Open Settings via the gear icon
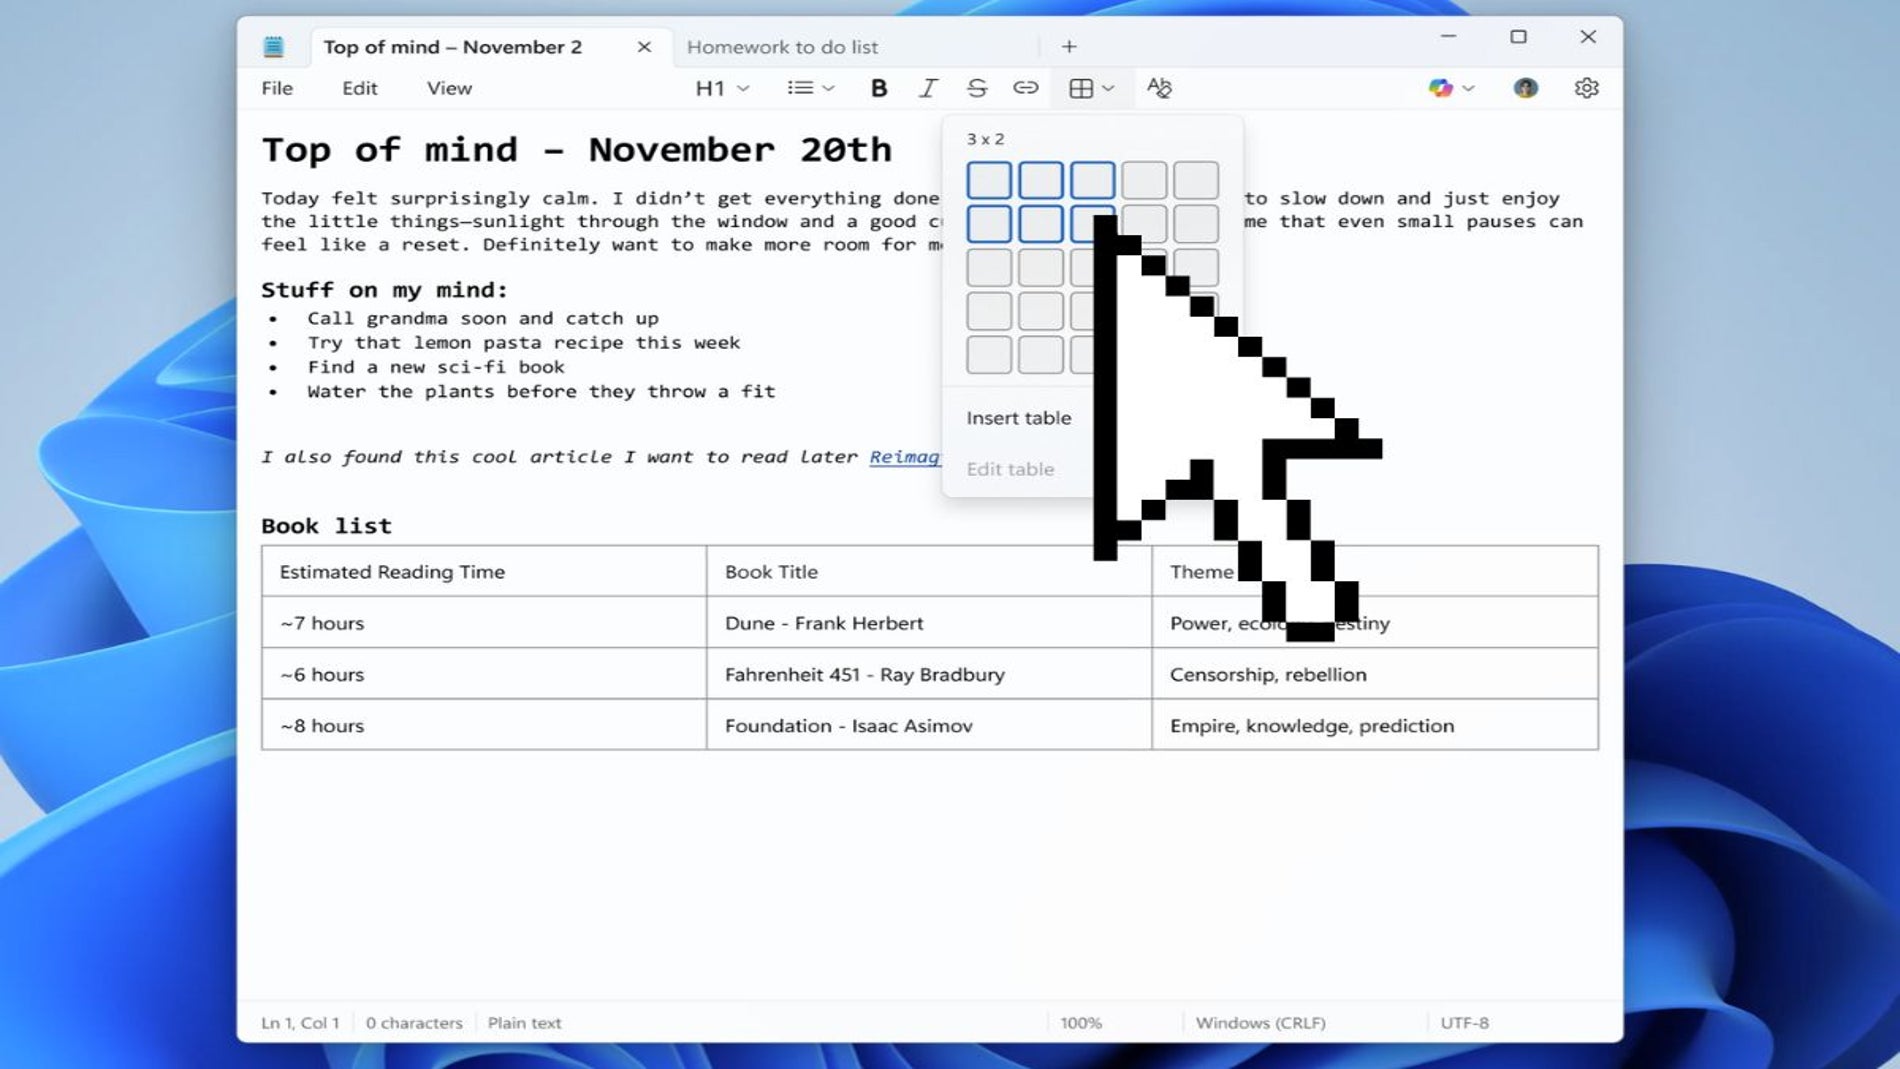 [1586, 88]
